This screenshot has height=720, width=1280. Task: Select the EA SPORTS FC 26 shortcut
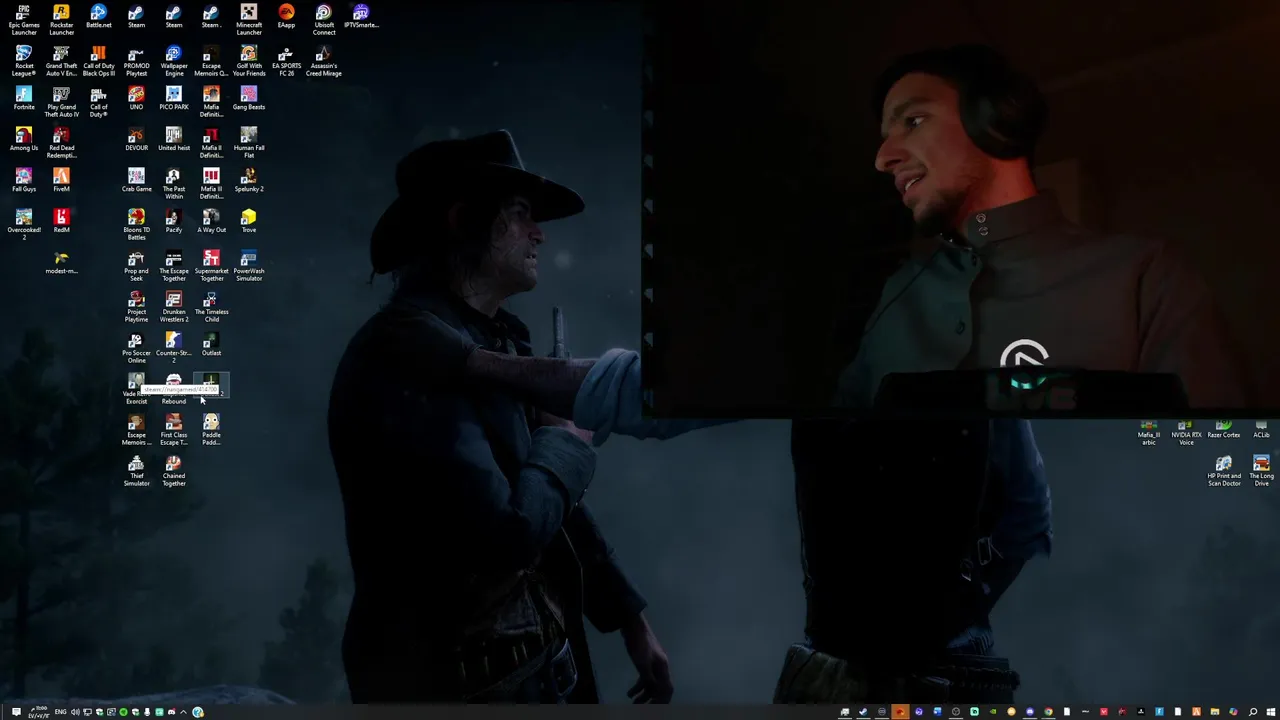pos(286,61)
